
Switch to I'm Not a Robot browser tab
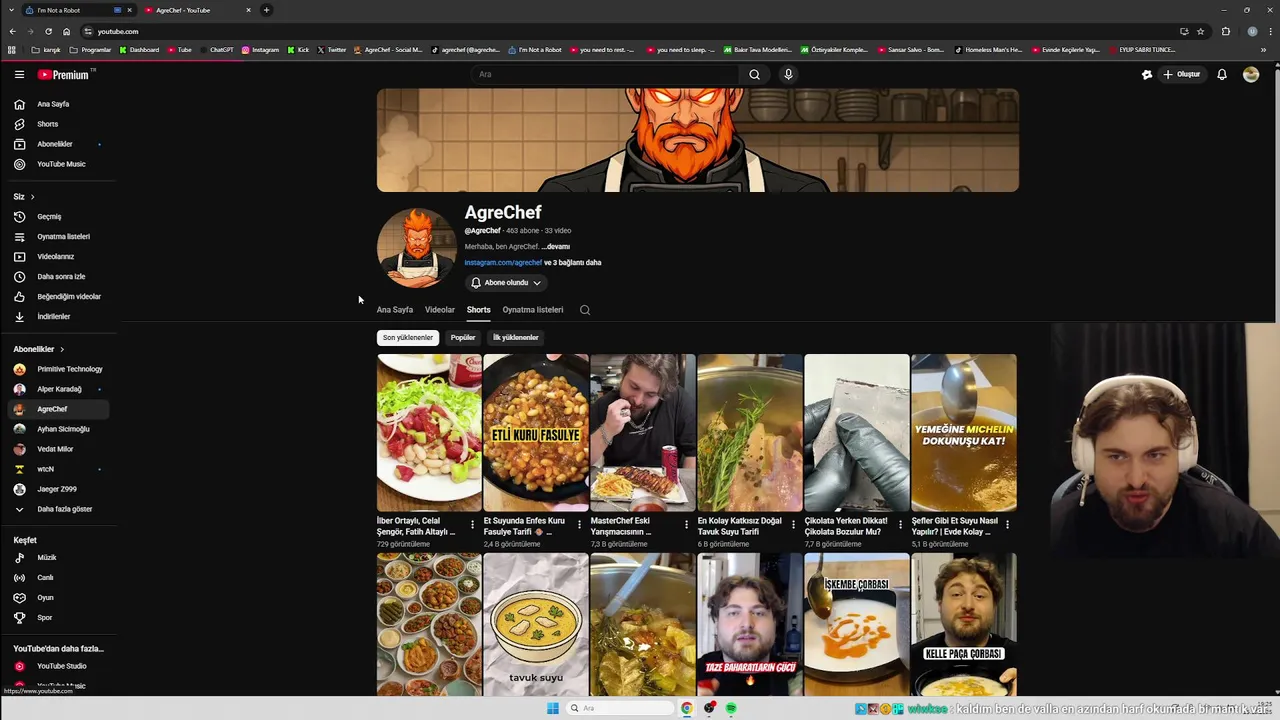coord(78,10)
